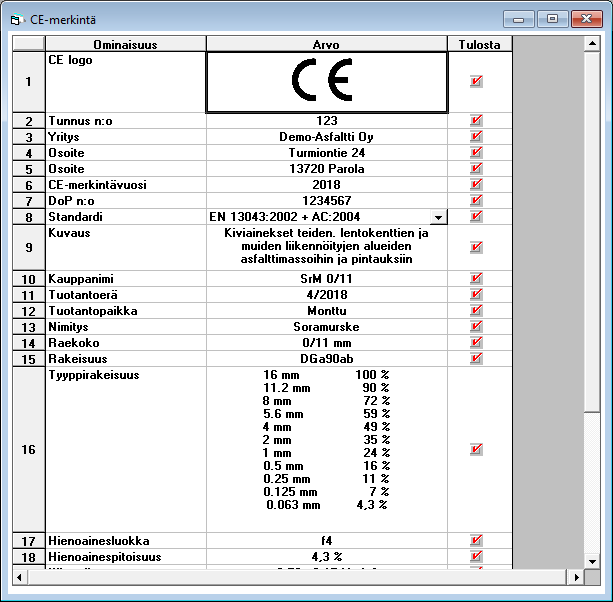
Task: Click the CE logo image cell
Action: (326, 82)
